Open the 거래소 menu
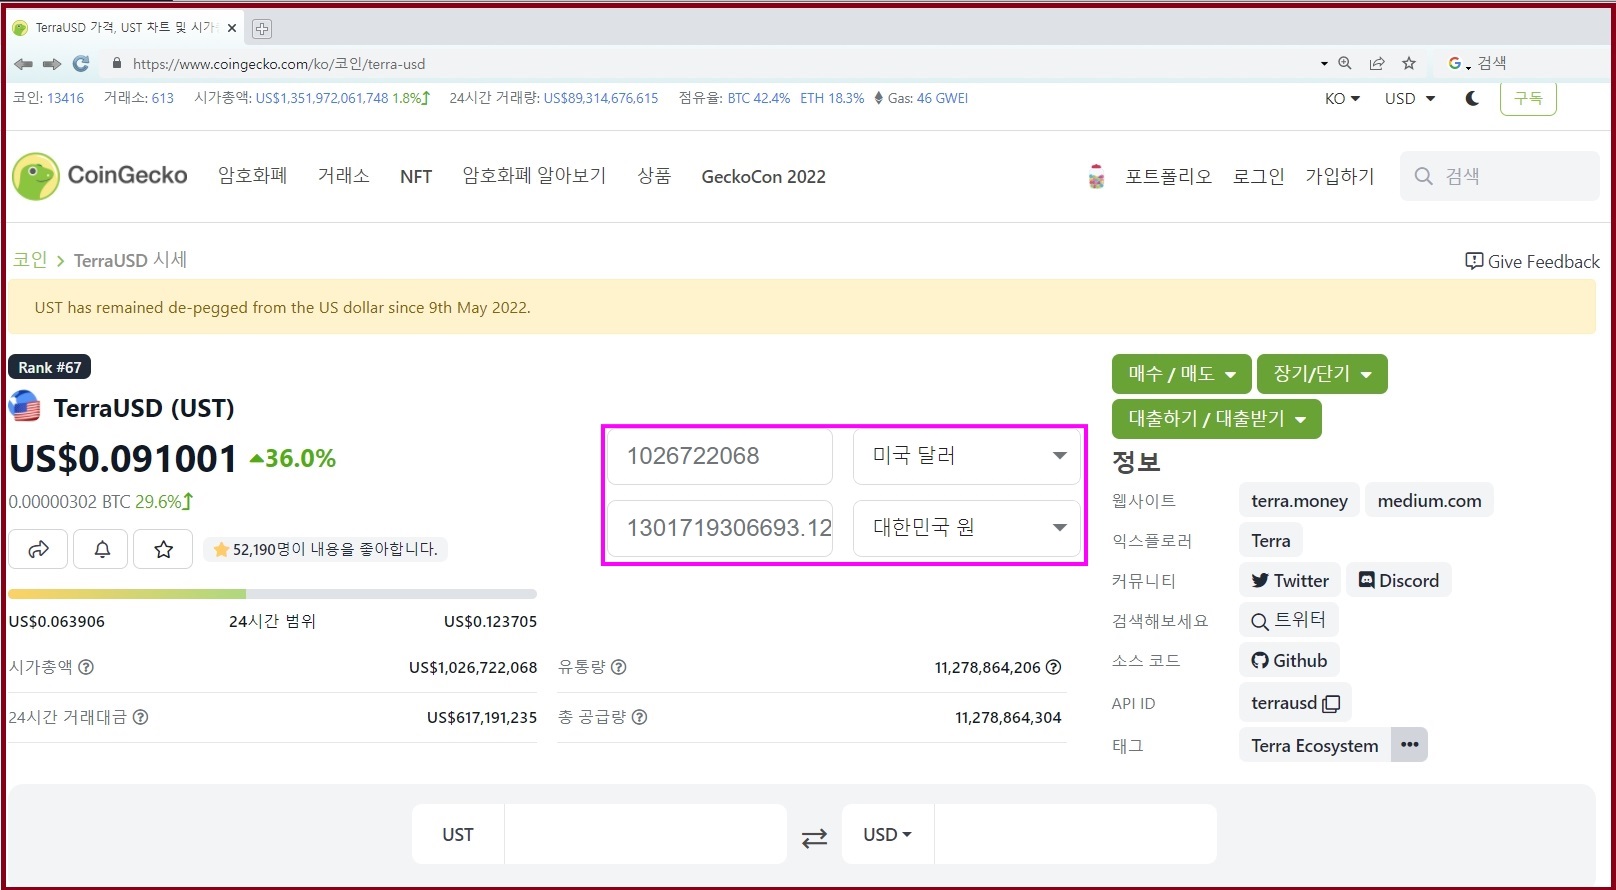The image size is (1616, 890). 344,176
